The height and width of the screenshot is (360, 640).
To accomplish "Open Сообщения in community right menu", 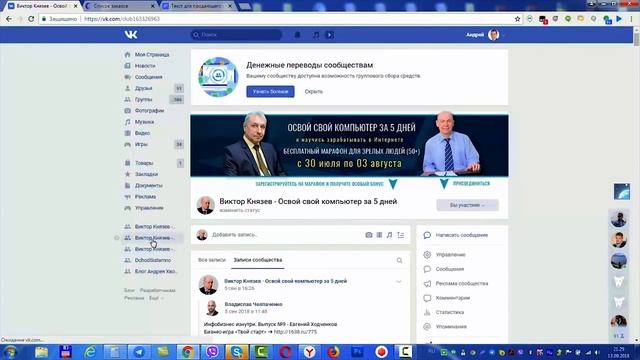I will [449, 269].
